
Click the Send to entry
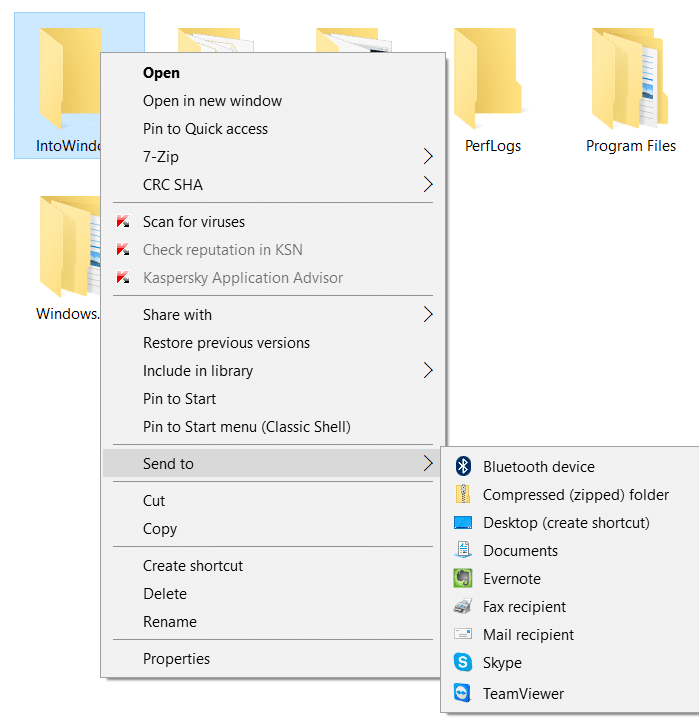click(273, 463)
